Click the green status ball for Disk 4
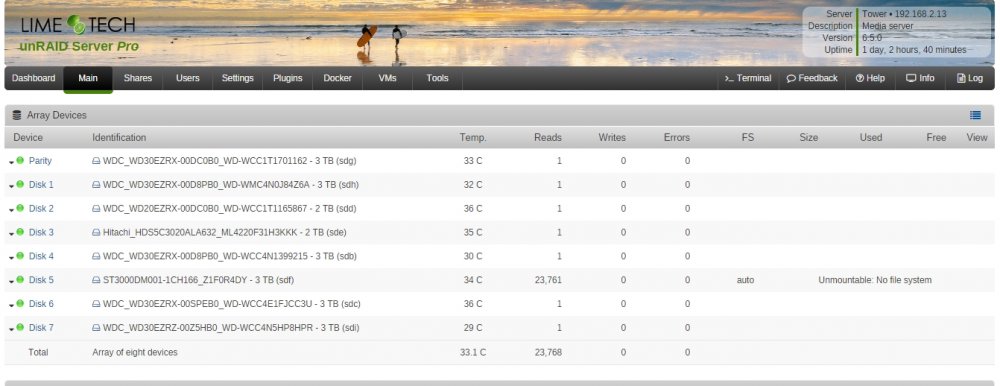The height and width of the screenshot is (386, 1000). coord(20,255)
